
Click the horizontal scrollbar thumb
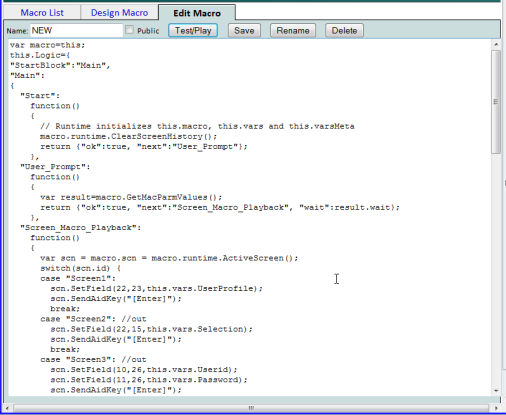click(251, 408)
